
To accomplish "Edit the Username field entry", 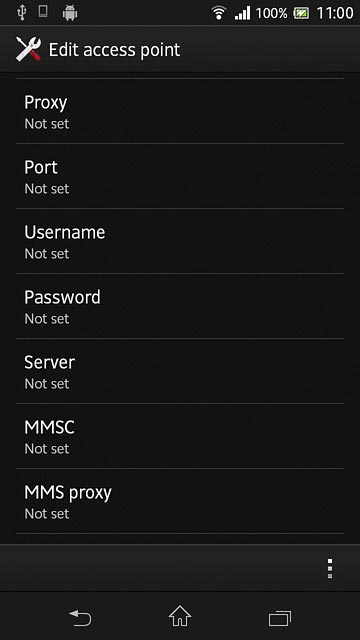I will tap(180, 241).
